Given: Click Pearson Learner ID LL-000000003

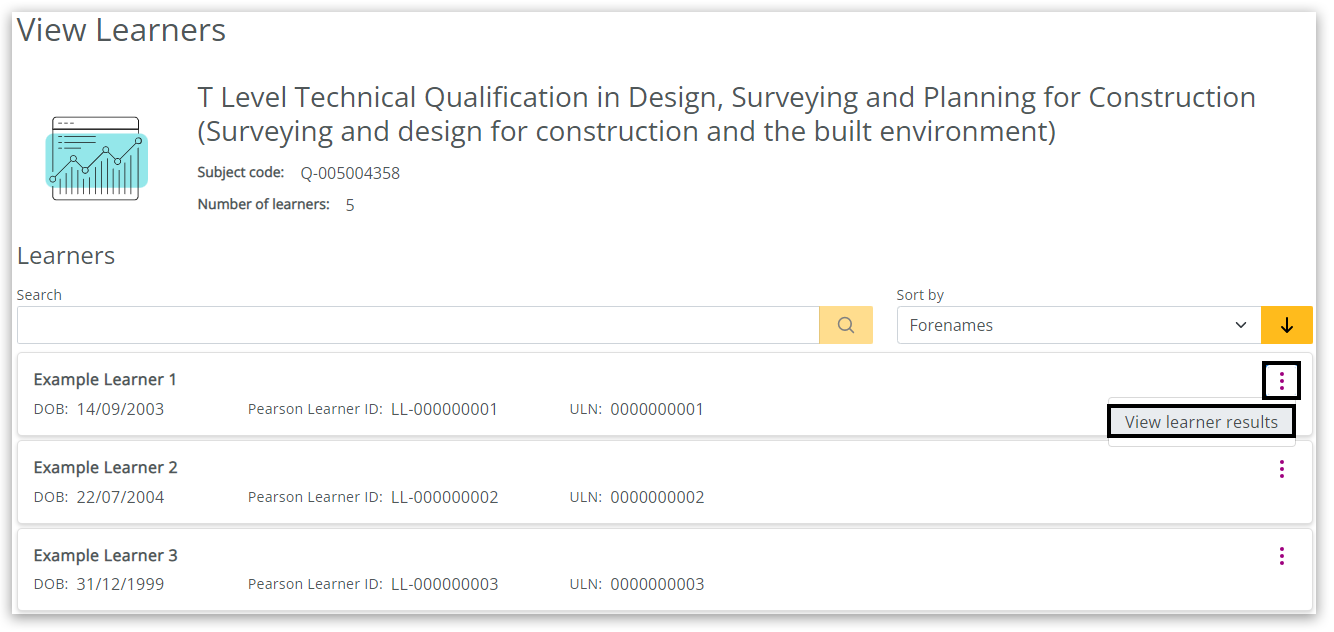Looking at the screenshot, I should [x=444, y=584].
